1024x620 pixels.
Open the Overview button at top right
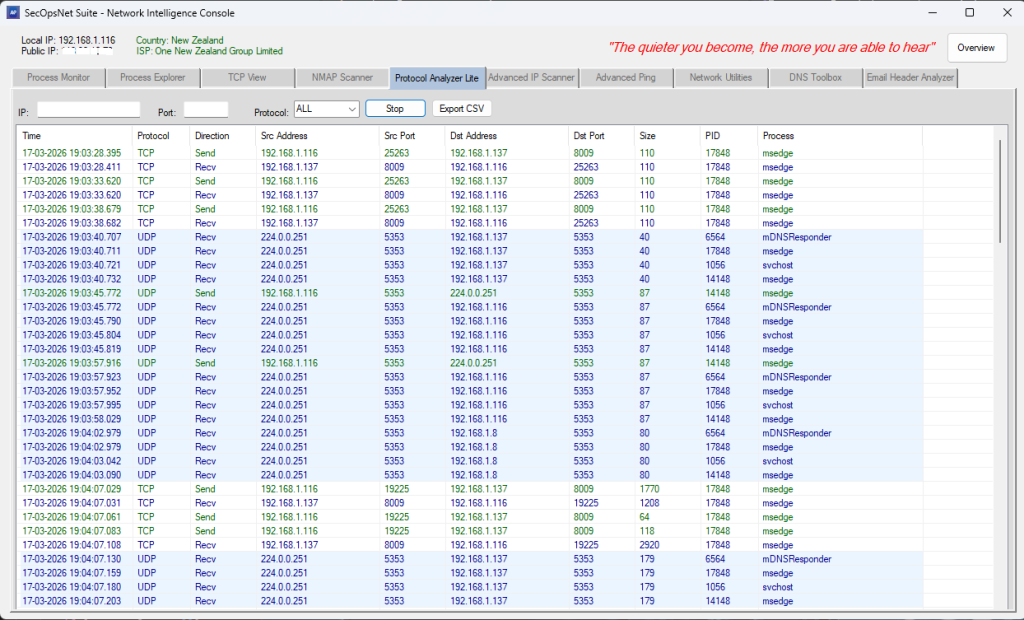click(976, 48)
